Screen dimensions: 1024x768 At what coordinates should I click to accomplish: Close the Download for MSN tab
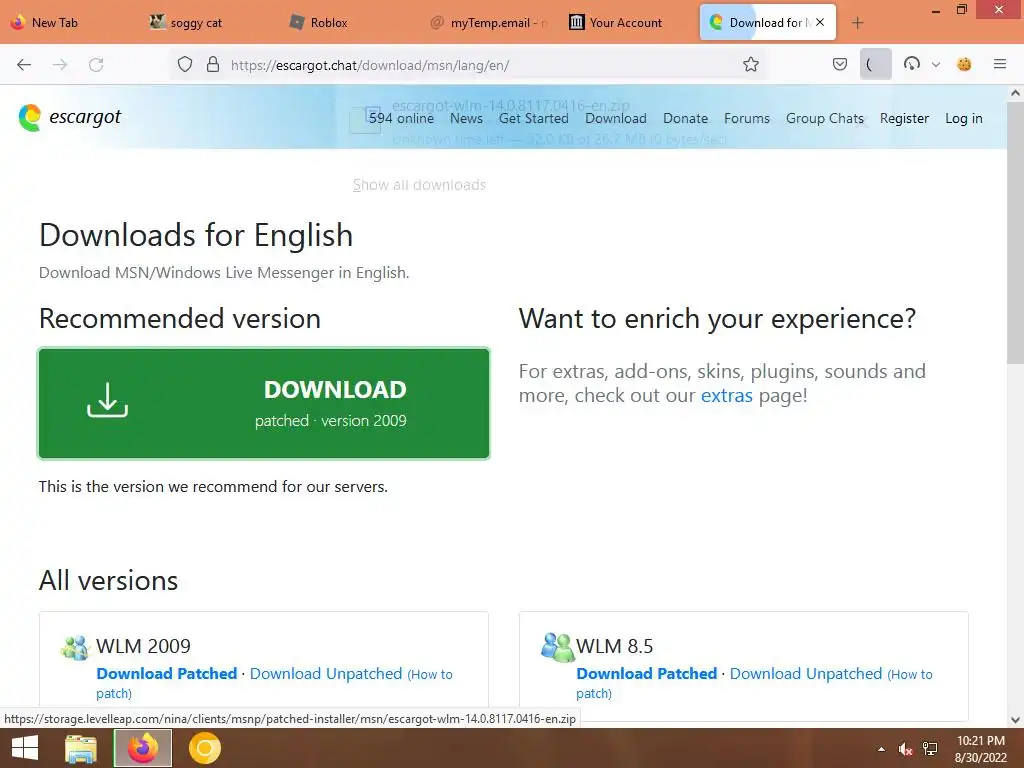(x=820, y=22)
